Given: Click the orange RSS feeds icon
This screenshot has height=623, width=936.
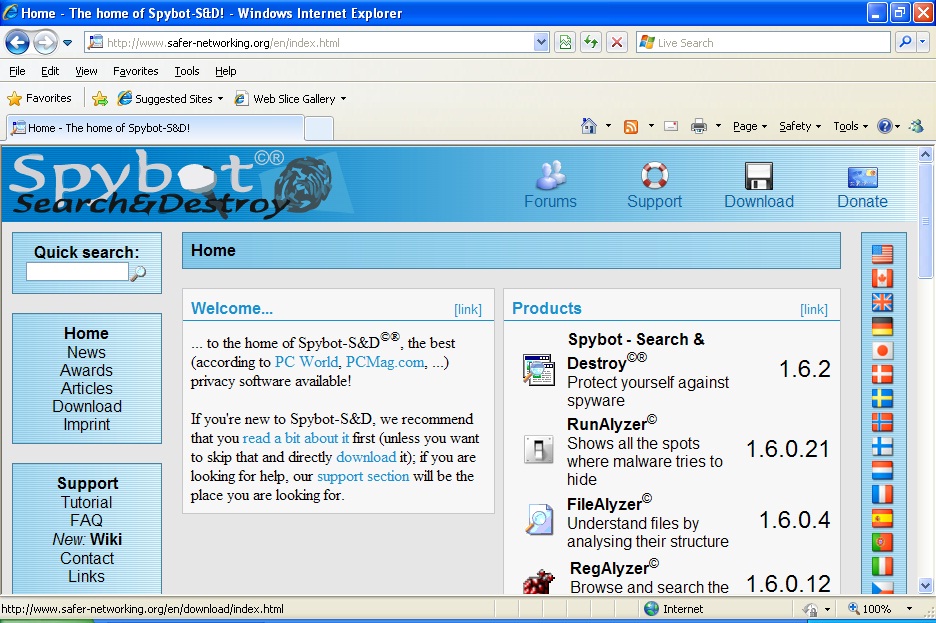Looking at the screenshot, I should click(x=631, y=126).
